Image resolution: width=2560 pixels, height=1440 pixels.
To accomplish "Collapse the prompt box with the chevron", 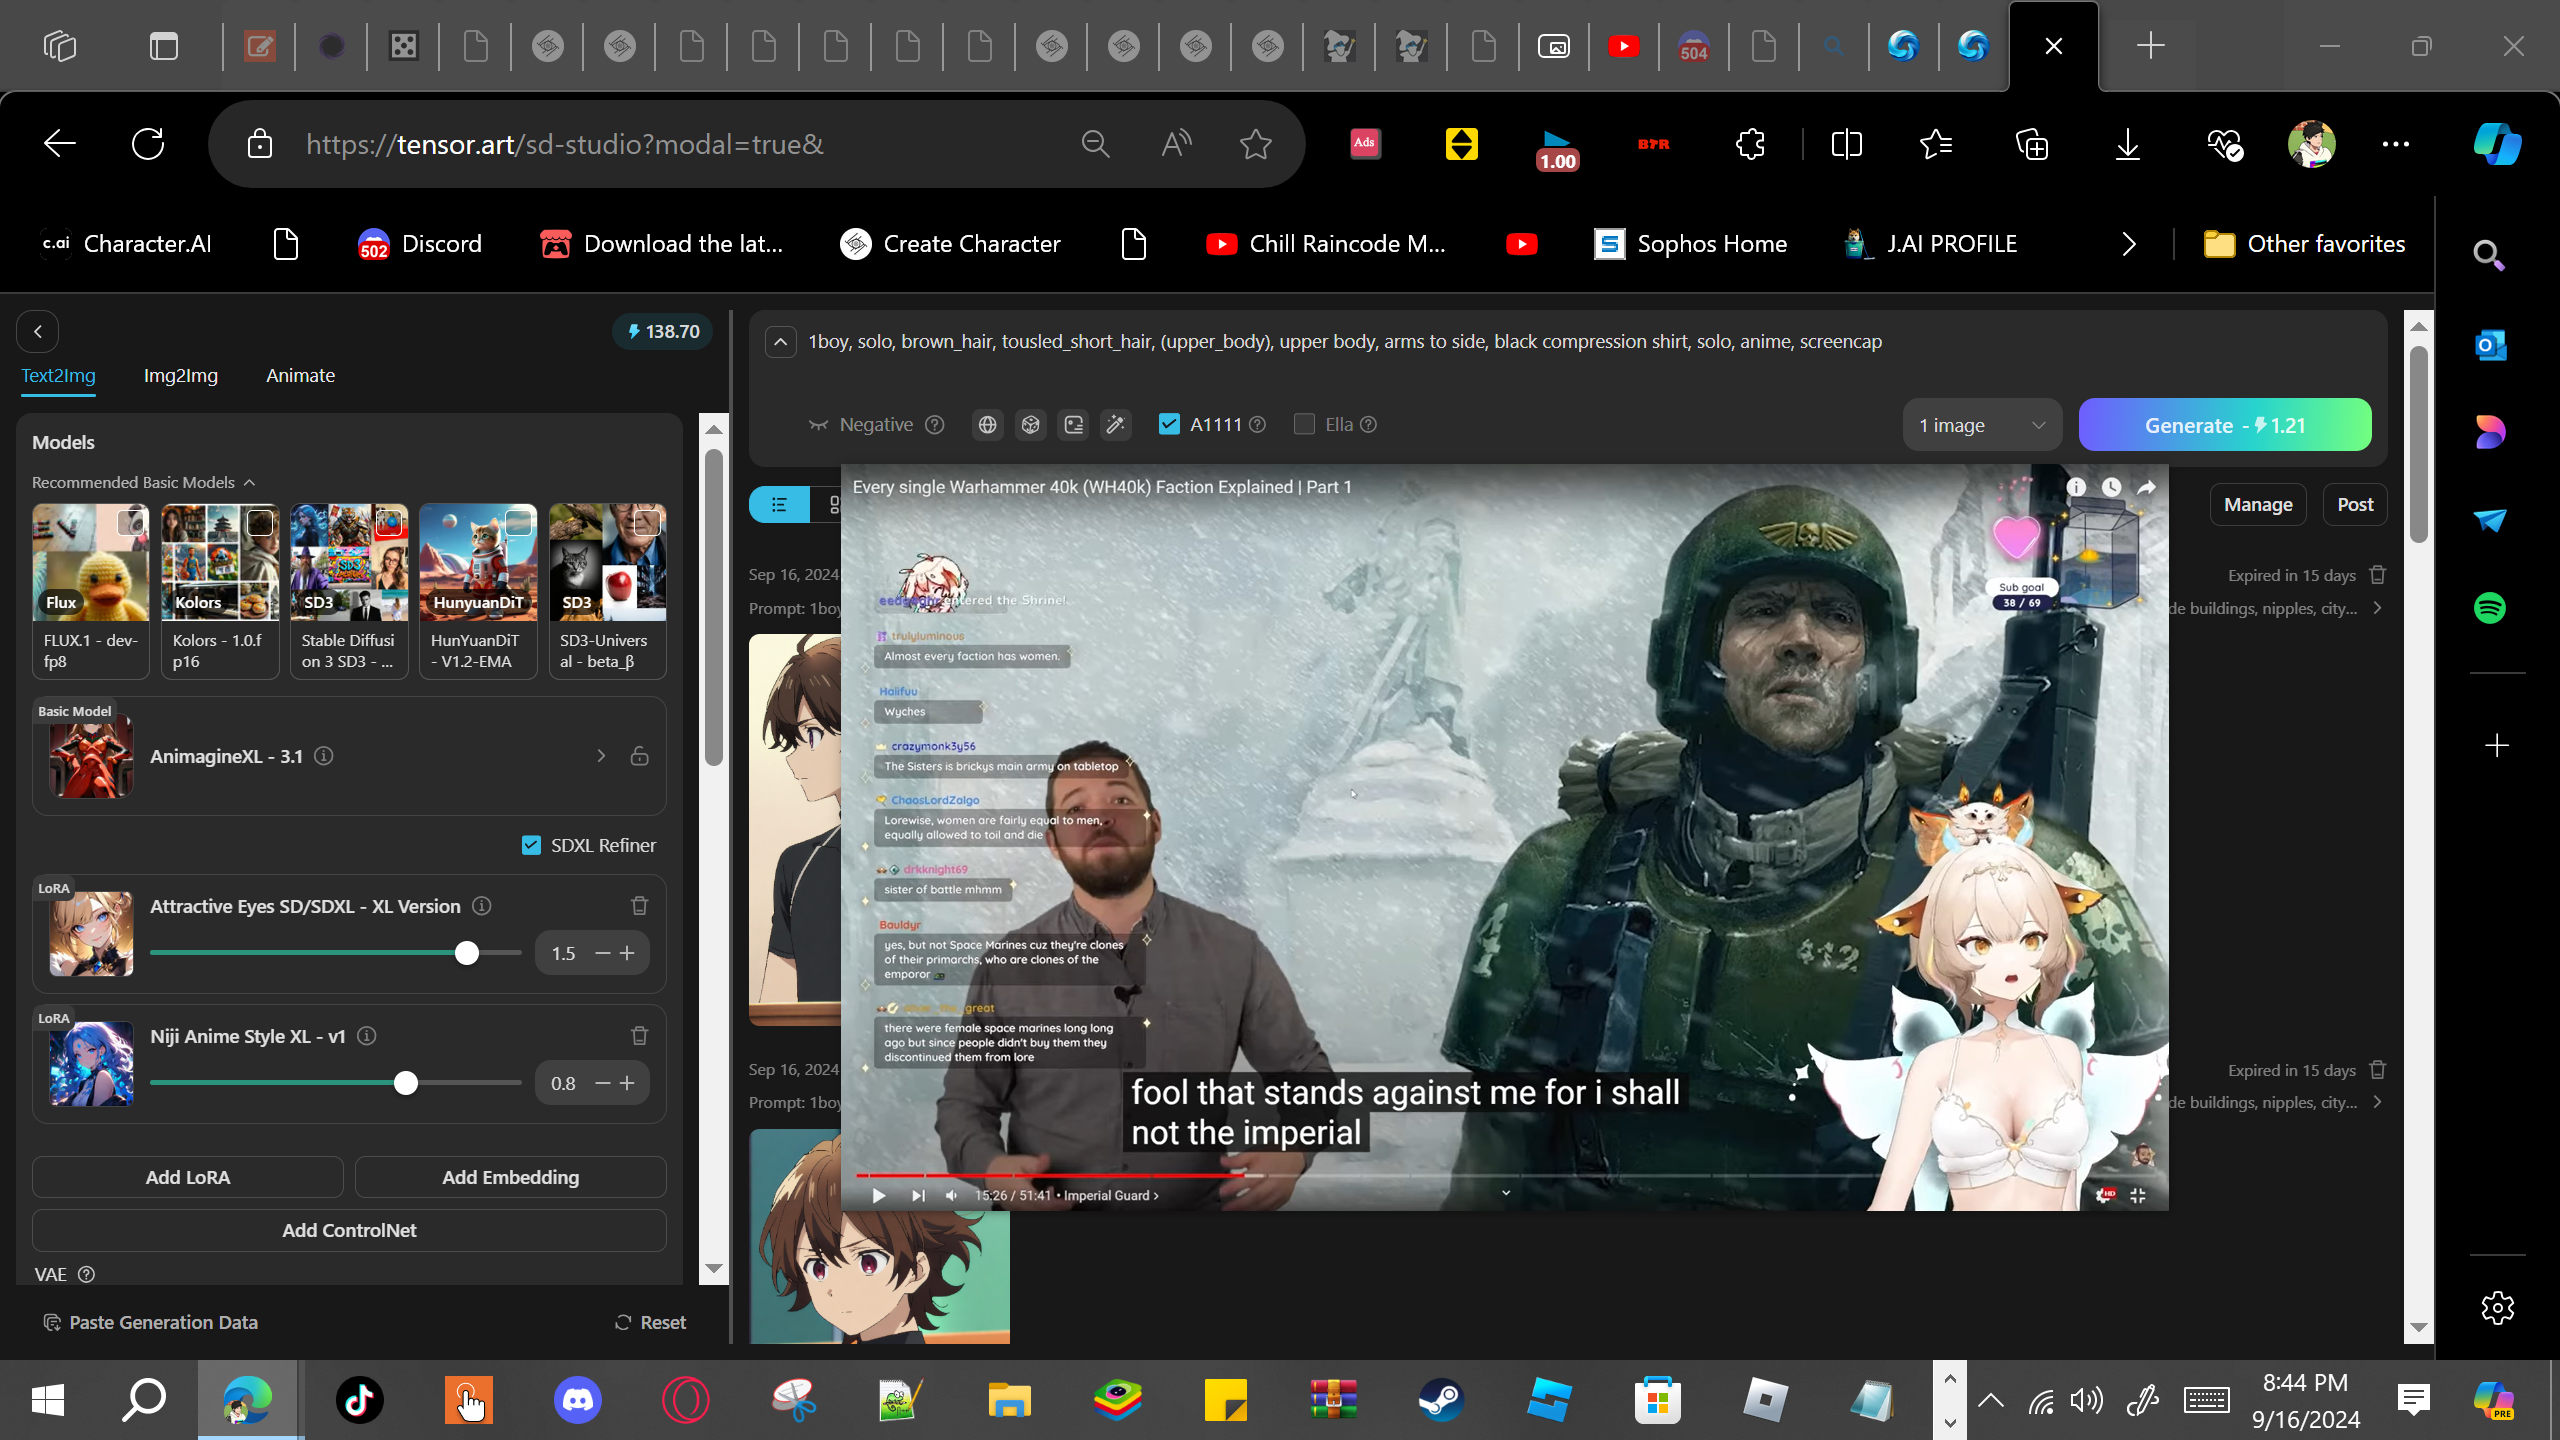I will coord(781,342).
